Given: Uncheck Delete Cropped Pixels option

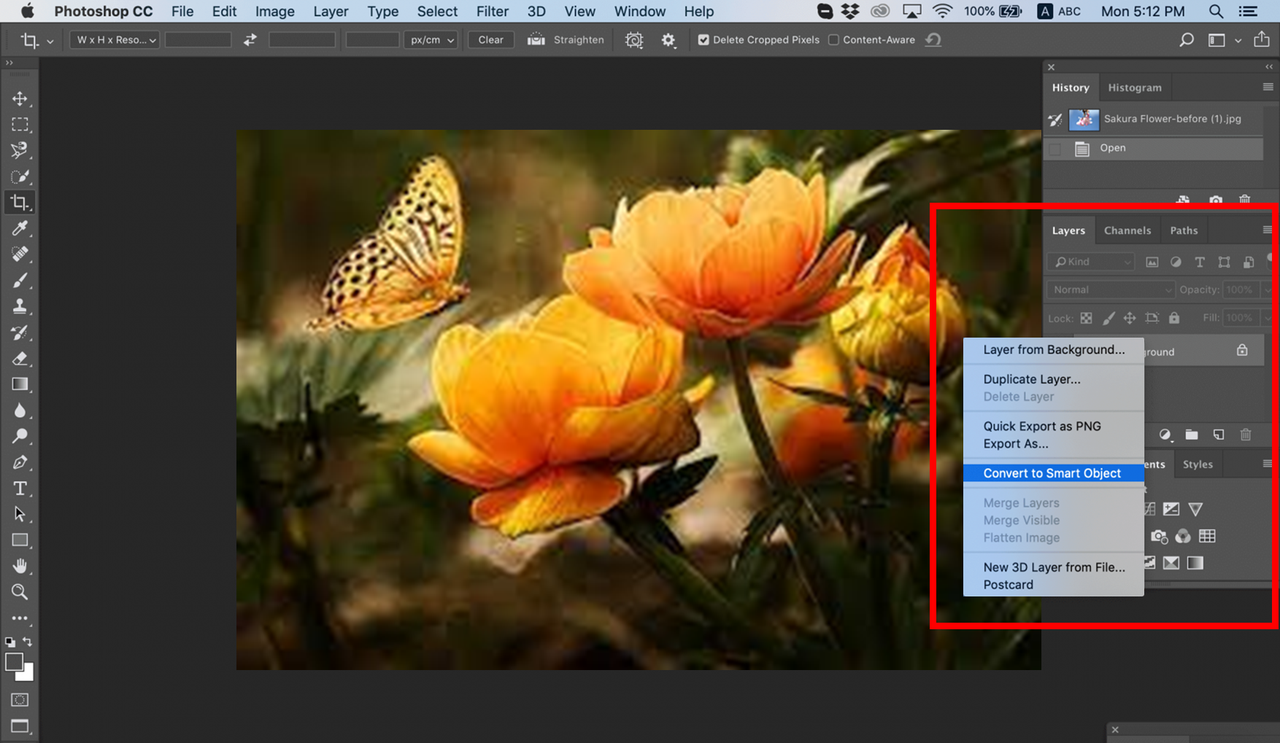Looking at the screenshot, I should pyautogui.click(x=705, y=39).
